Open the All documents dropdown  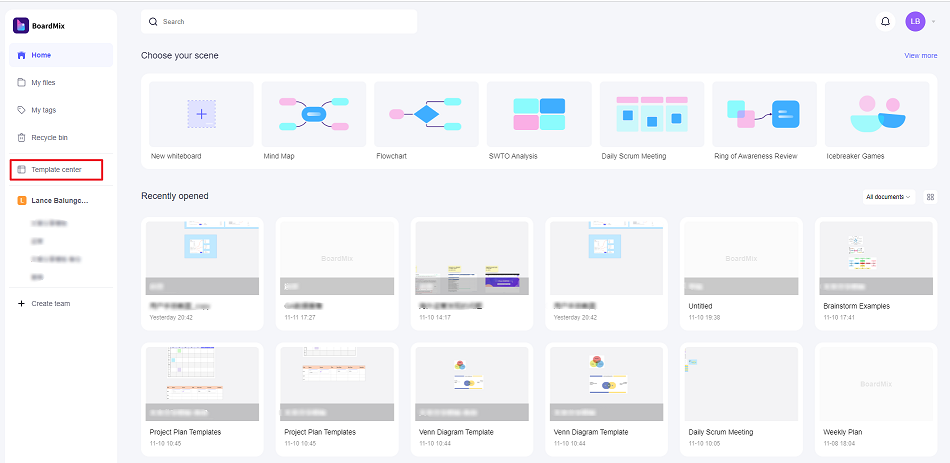pyautogui.click(x=889, y=196)
